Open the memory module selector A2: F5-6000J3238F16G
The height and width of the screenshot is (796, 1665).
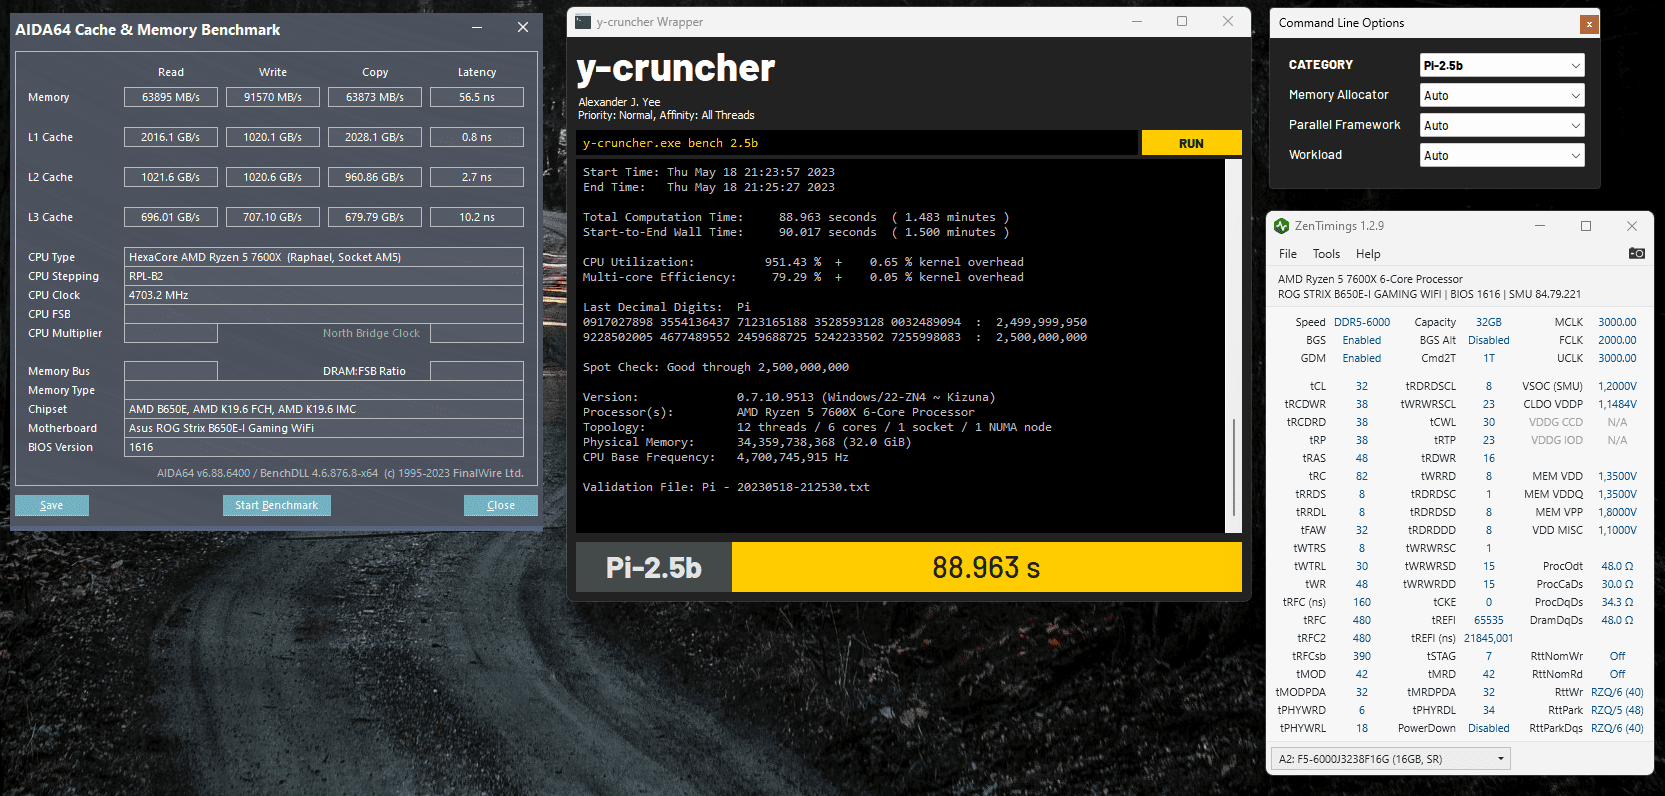tap(1390, 759)
